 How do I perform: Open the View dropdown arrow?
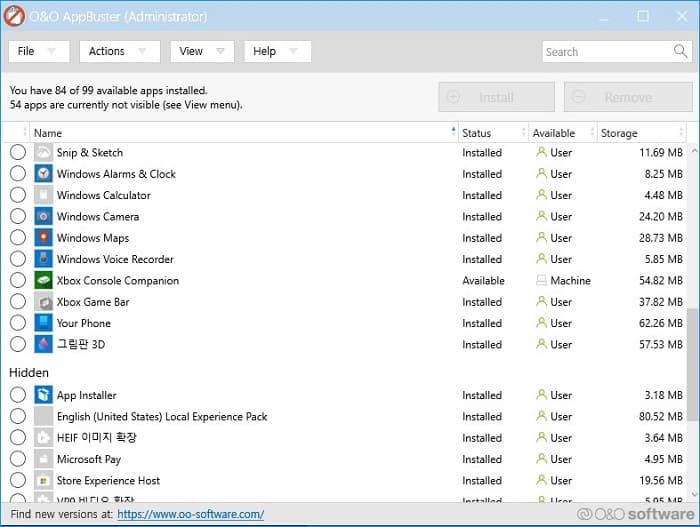pos(220,51)
